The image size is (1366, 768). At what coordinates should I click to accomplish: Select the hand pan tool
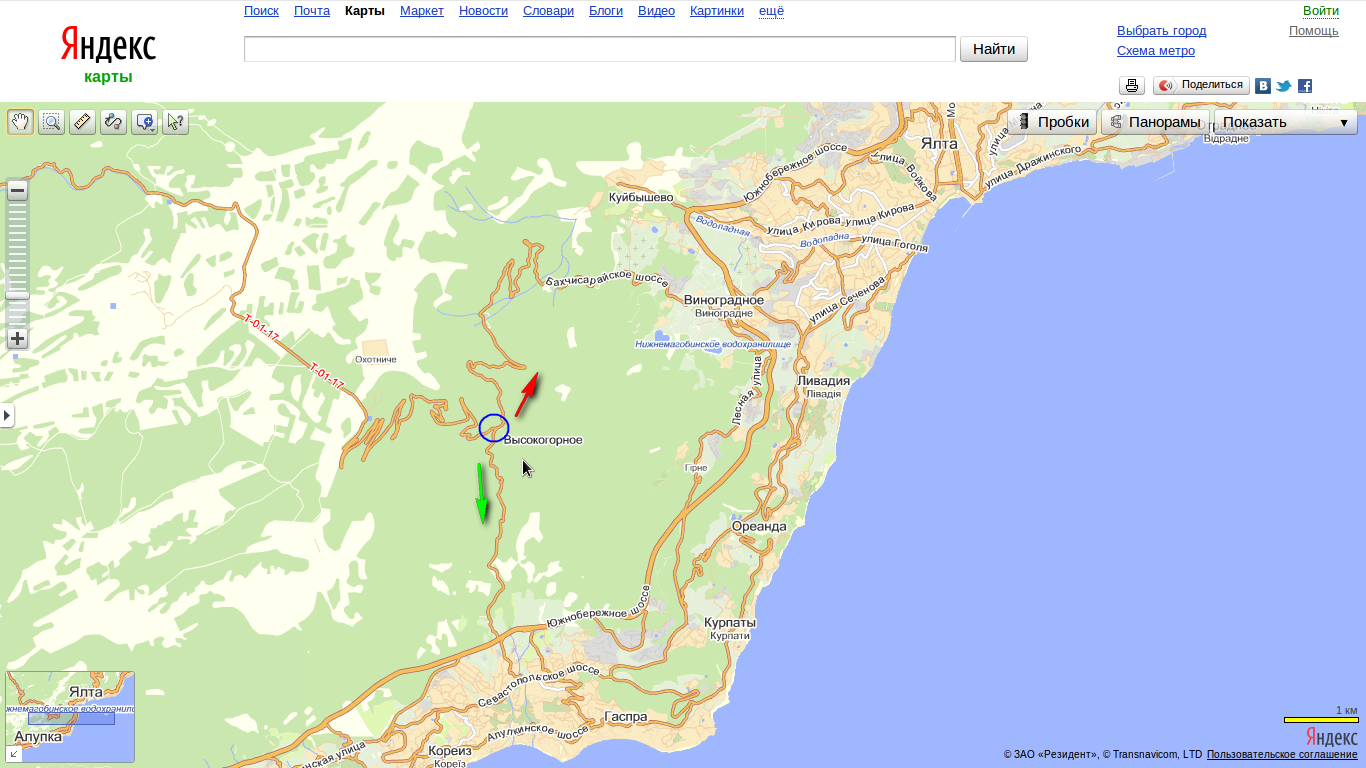coord(20,122)
